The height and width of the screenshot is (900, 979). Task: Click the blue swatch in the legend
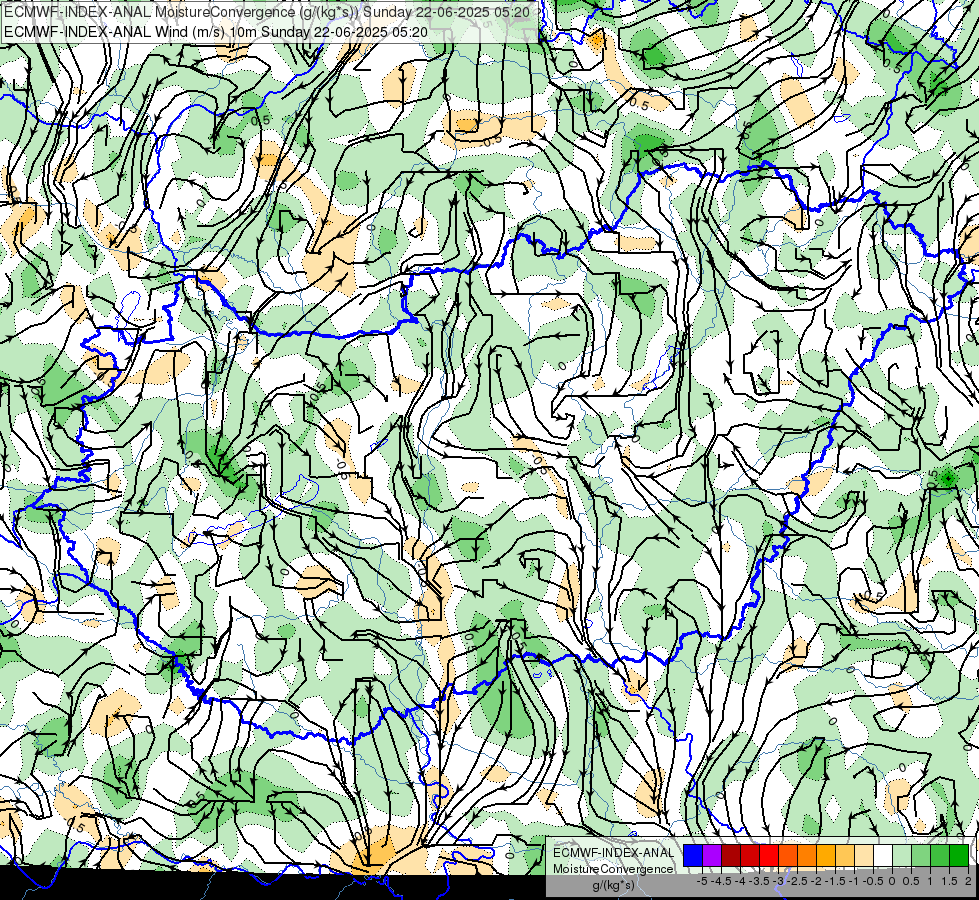click(x=693, y=856)
